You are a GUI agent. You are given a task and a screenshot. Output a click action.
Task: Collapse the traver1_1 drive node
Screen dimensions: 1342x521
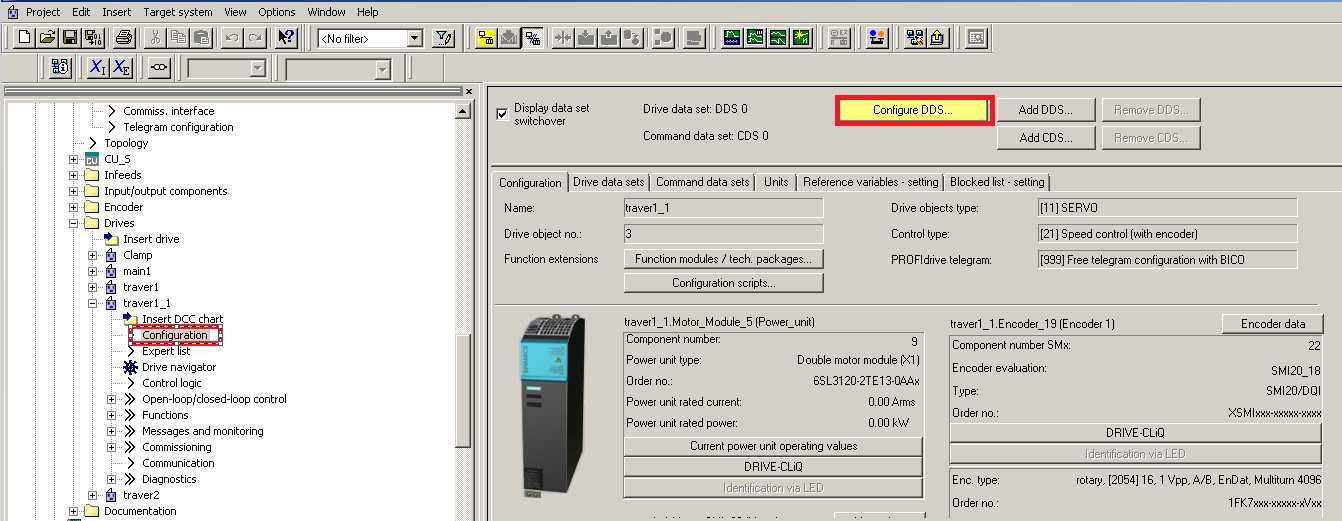(x=92, y=303)
